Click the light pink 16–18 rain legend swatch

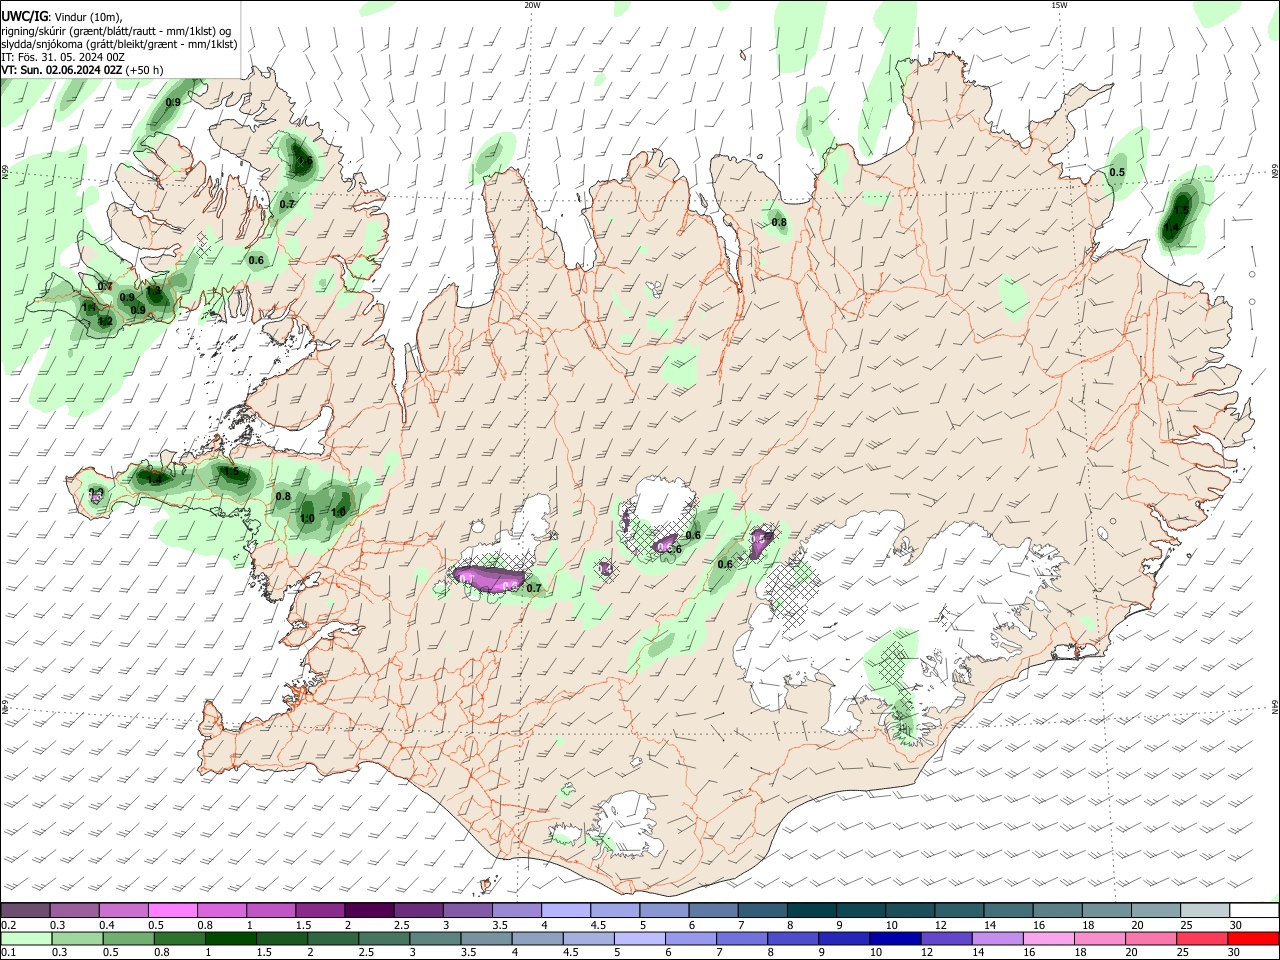(1049, 939)
